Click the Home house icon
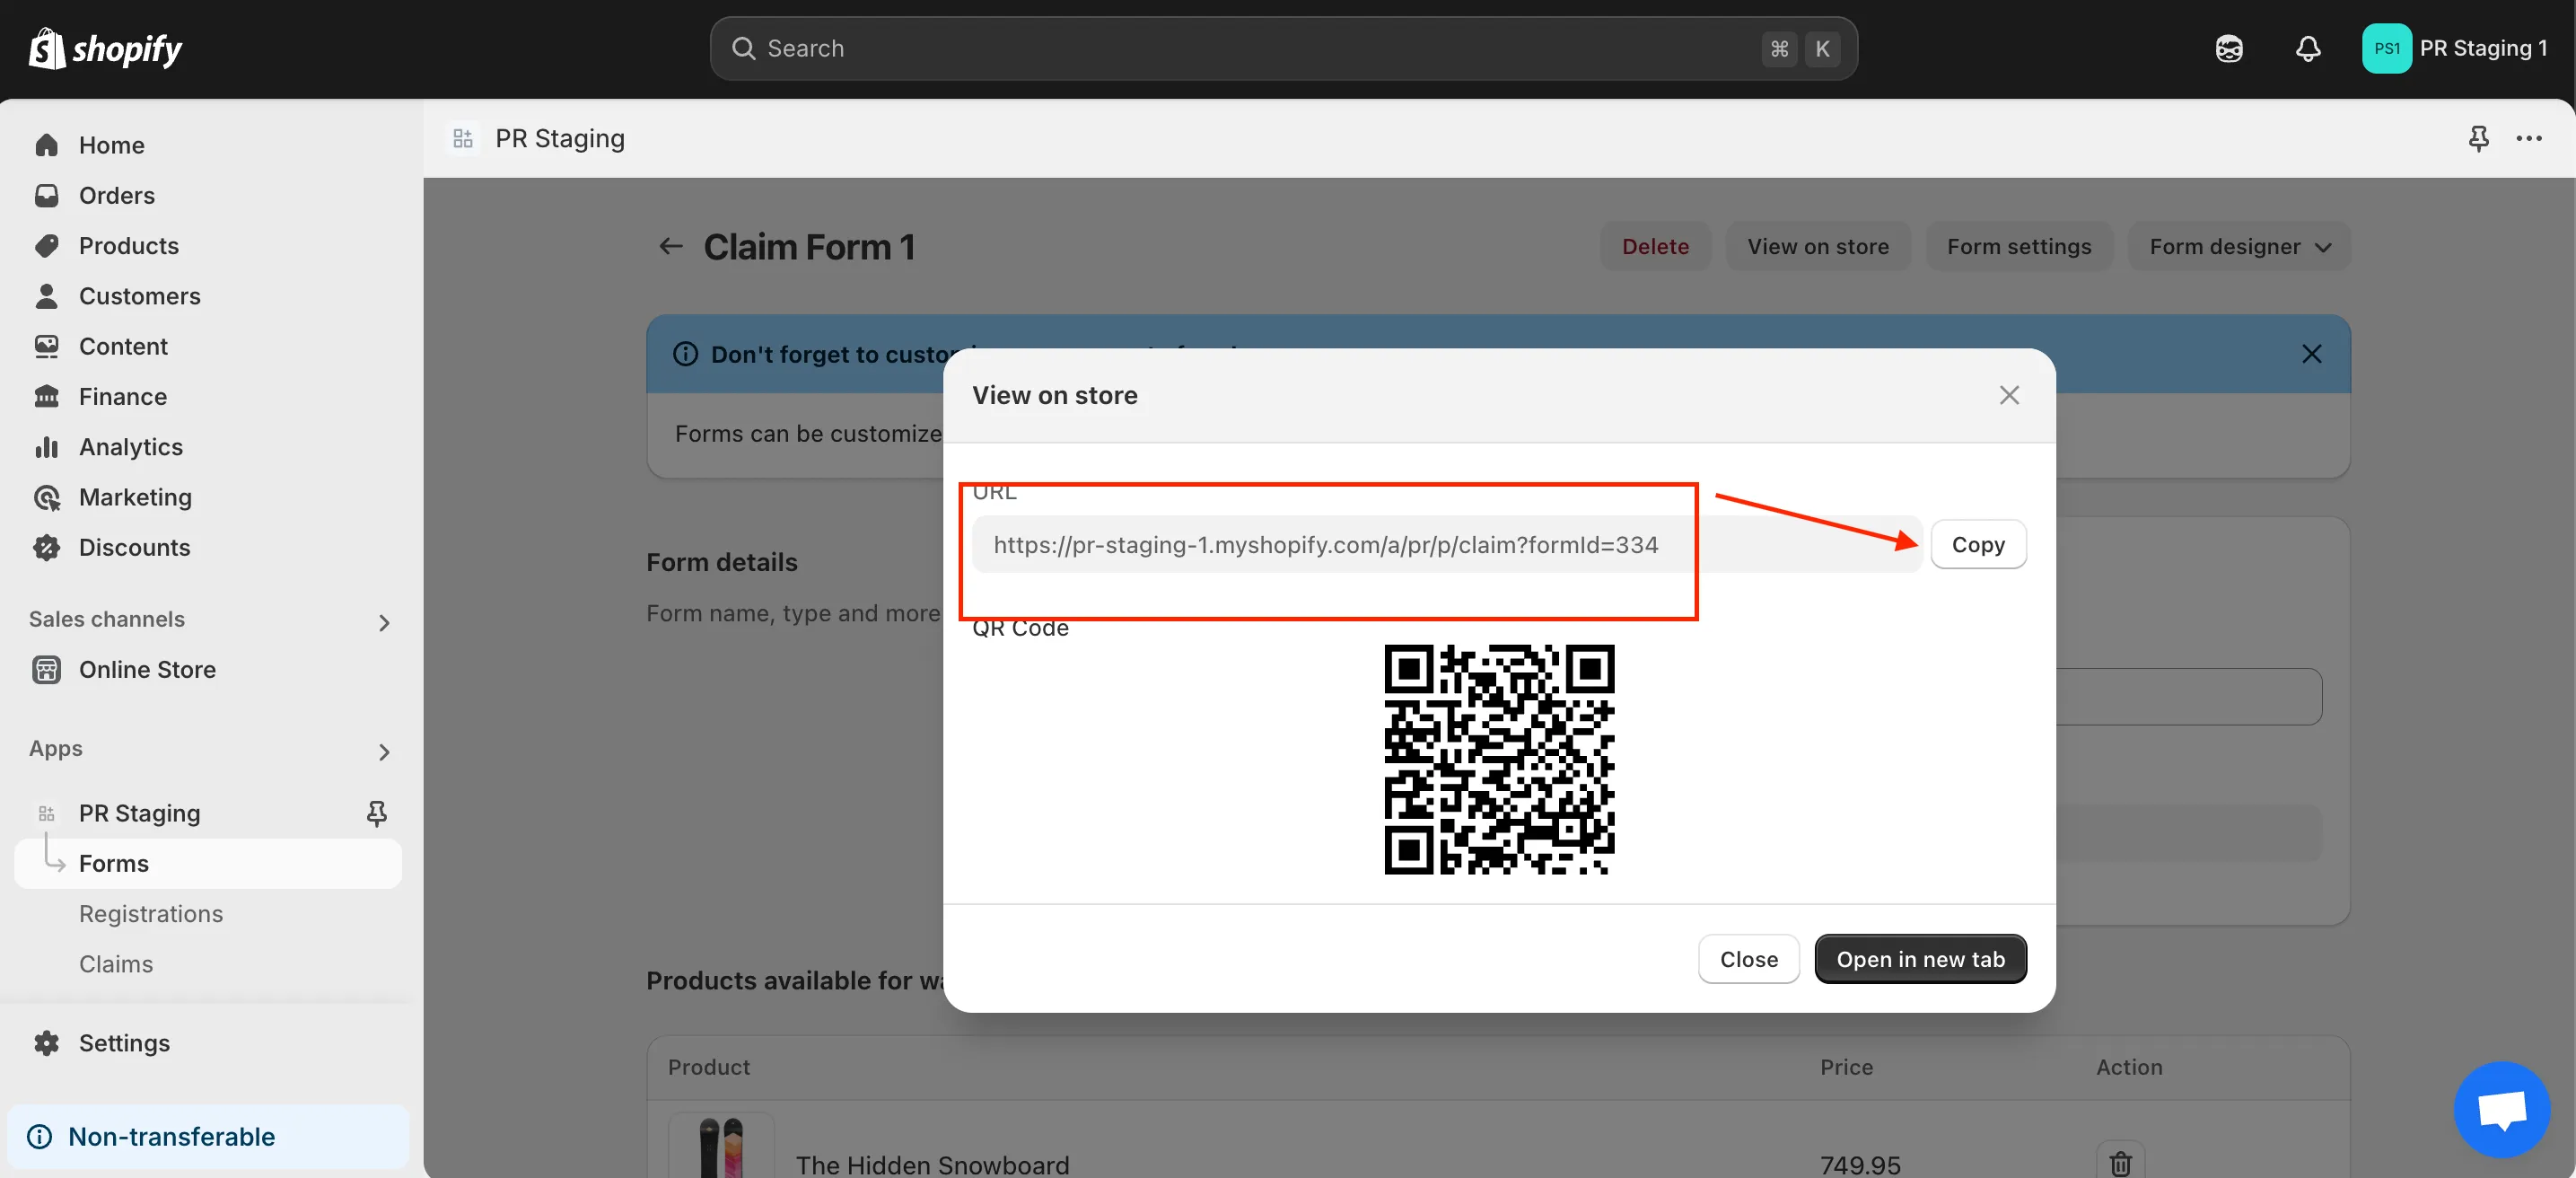The image size is (2576, 1178). [x=46, y=145]
